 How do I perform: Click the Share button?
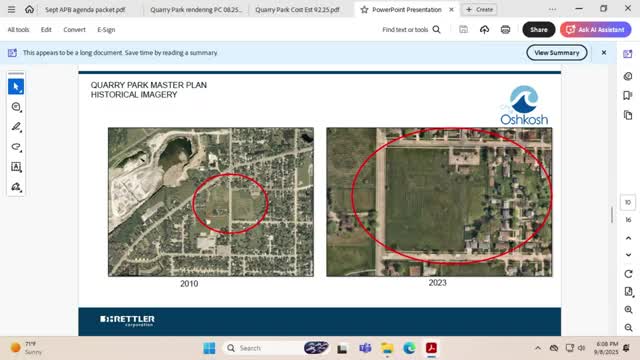pos(539,29)
